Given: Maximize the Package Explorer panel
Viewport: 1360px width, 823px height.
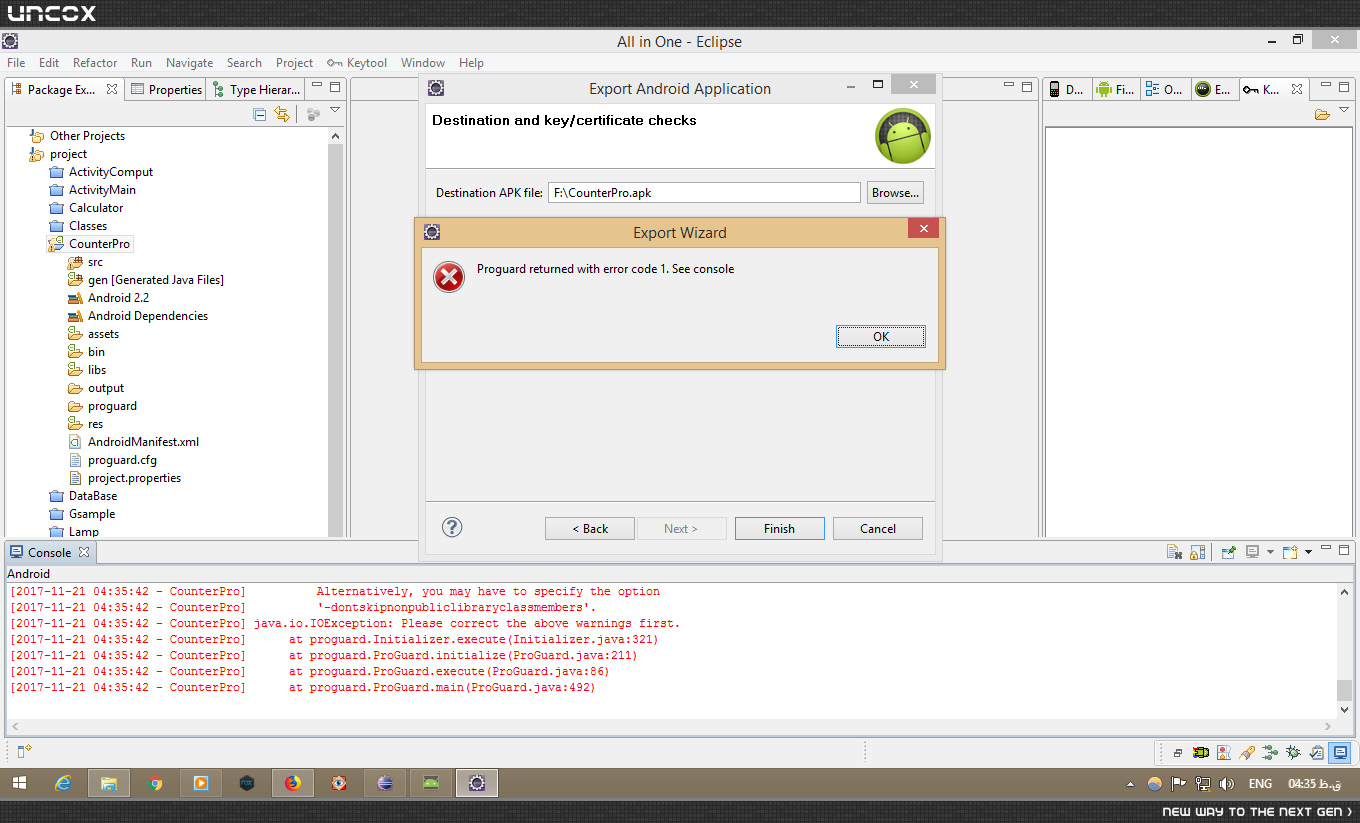Looking at the screenshot, I should [x=336, y=87].
